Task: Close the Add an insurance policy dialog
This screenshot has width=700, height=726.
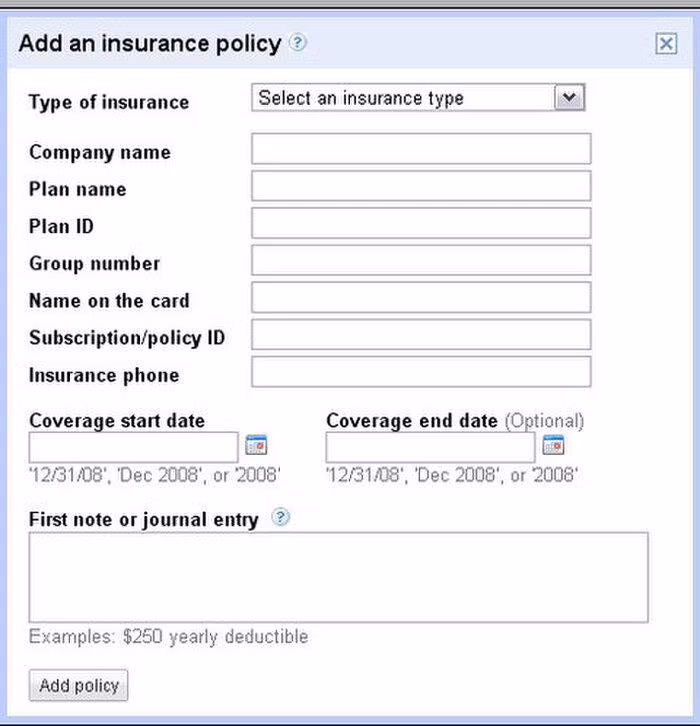Action: (666, 43)
